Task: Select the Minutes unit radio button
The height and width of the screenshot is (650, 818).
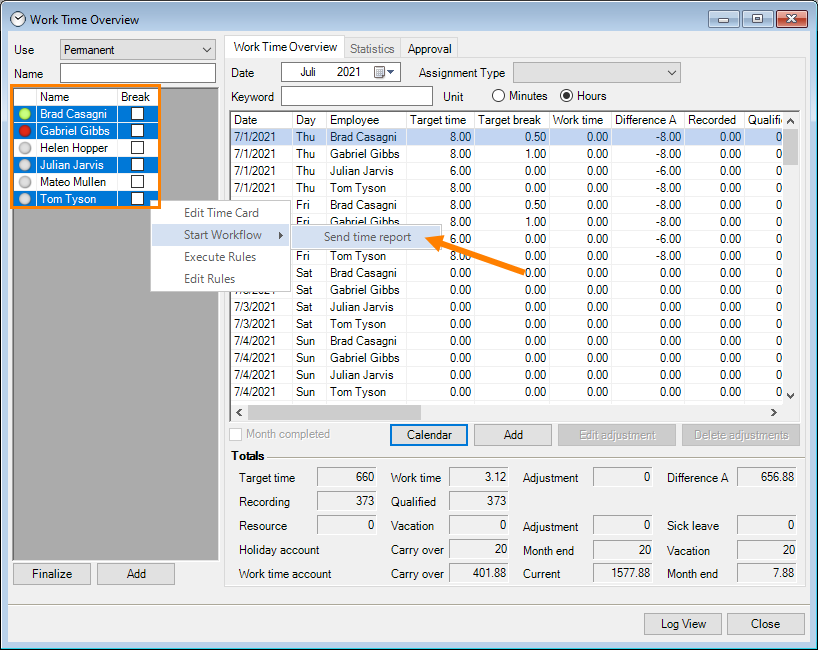Action: (x=499, y=96)
